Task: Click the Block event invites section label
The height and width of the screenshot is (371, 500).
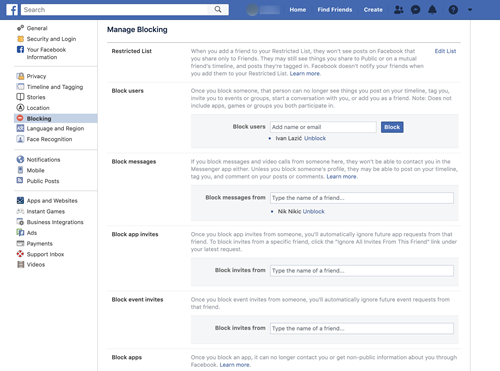Action: (x=137, y=300)
